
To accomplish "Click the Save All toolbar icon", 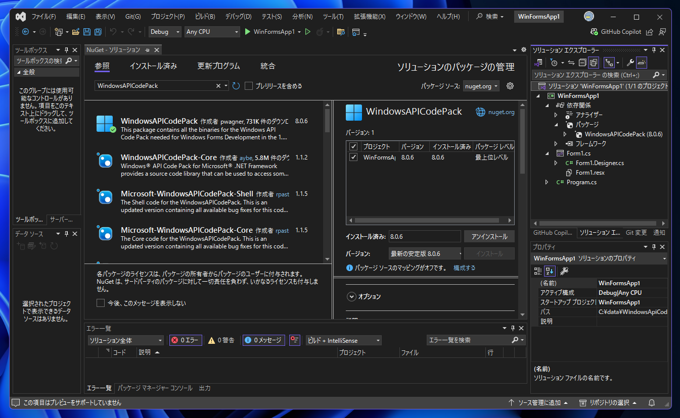I will point(98,32).
